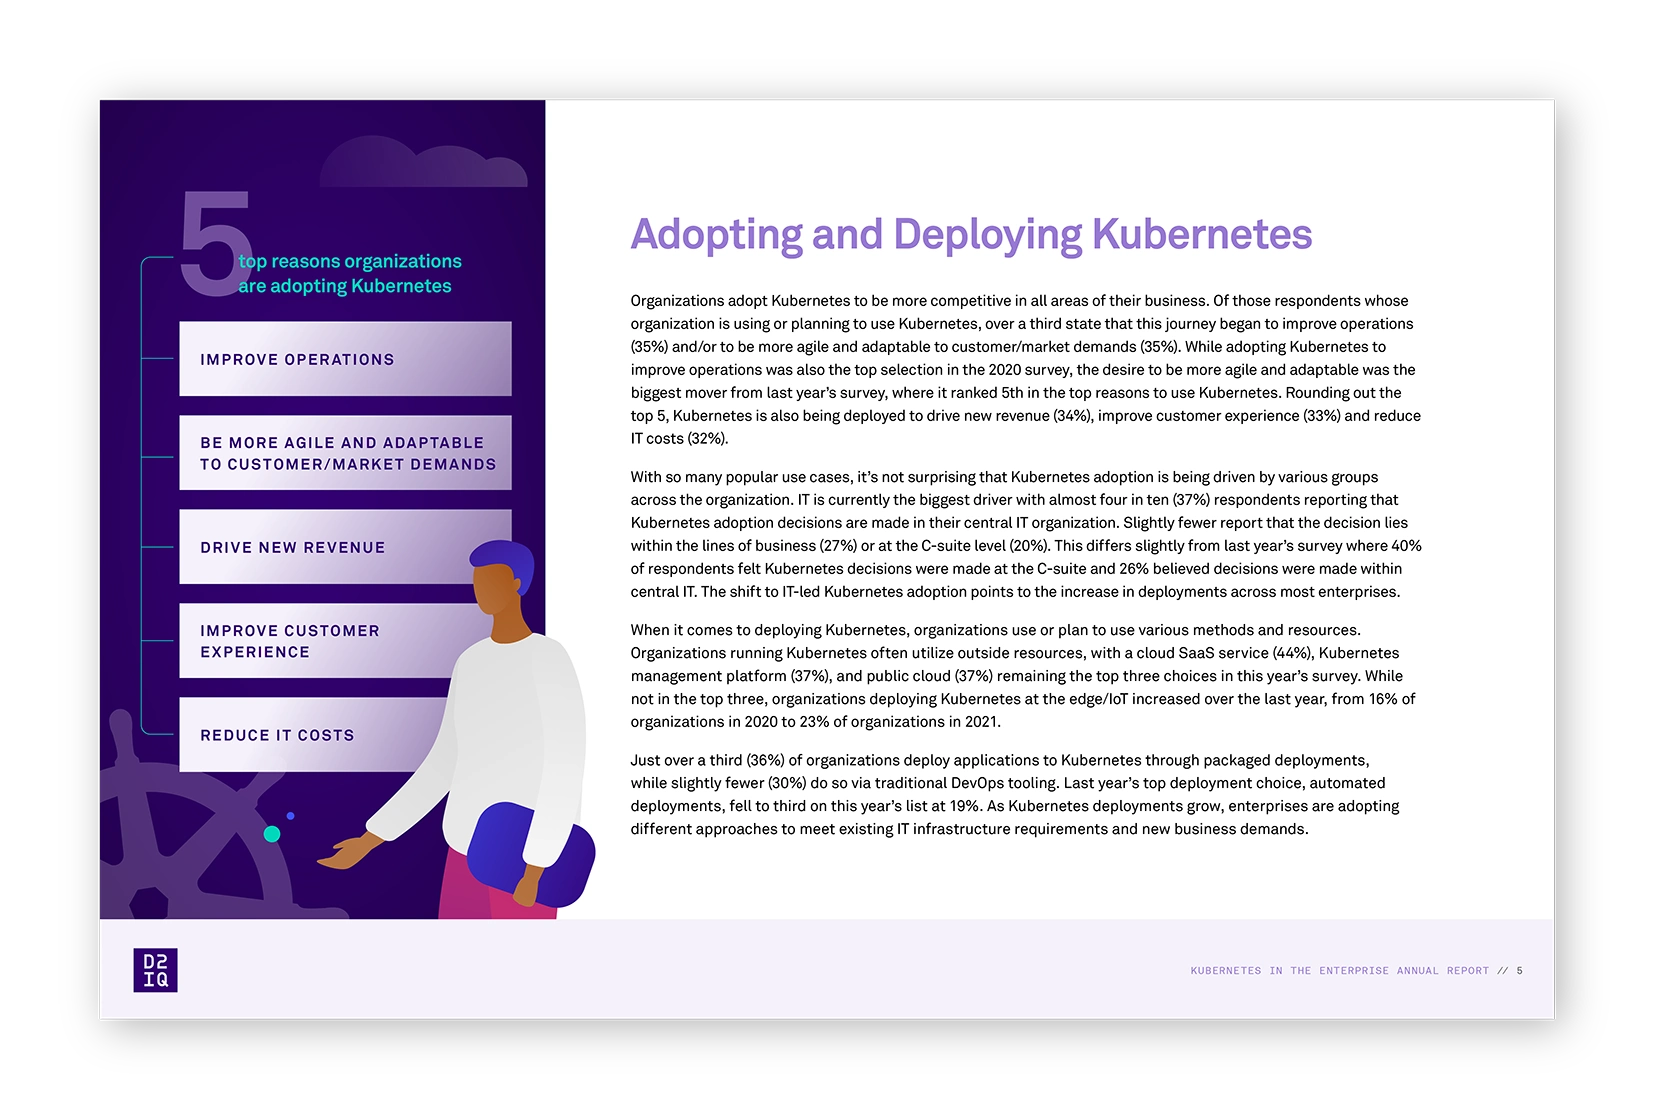Screen dimensions: 1654x1119
Task: Select the BE MORE AGILE AND ADAPTABLE box
Action: point(345,453)
